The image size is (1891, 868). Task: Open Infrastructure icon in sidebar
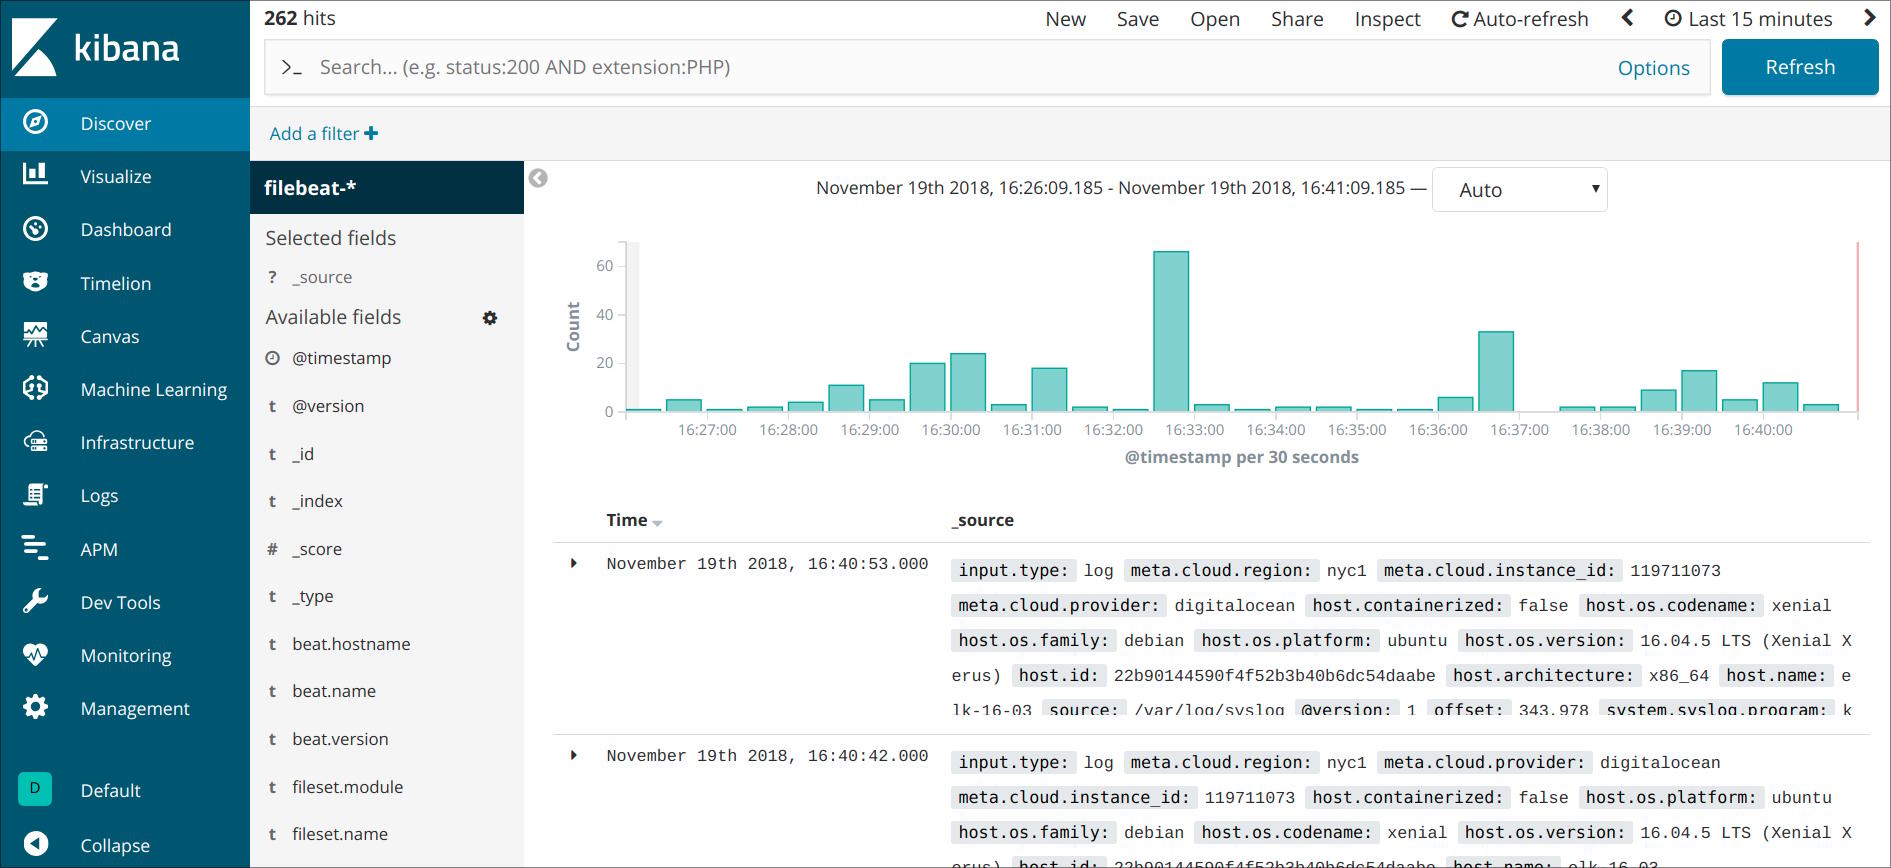[x=35, y=441]
